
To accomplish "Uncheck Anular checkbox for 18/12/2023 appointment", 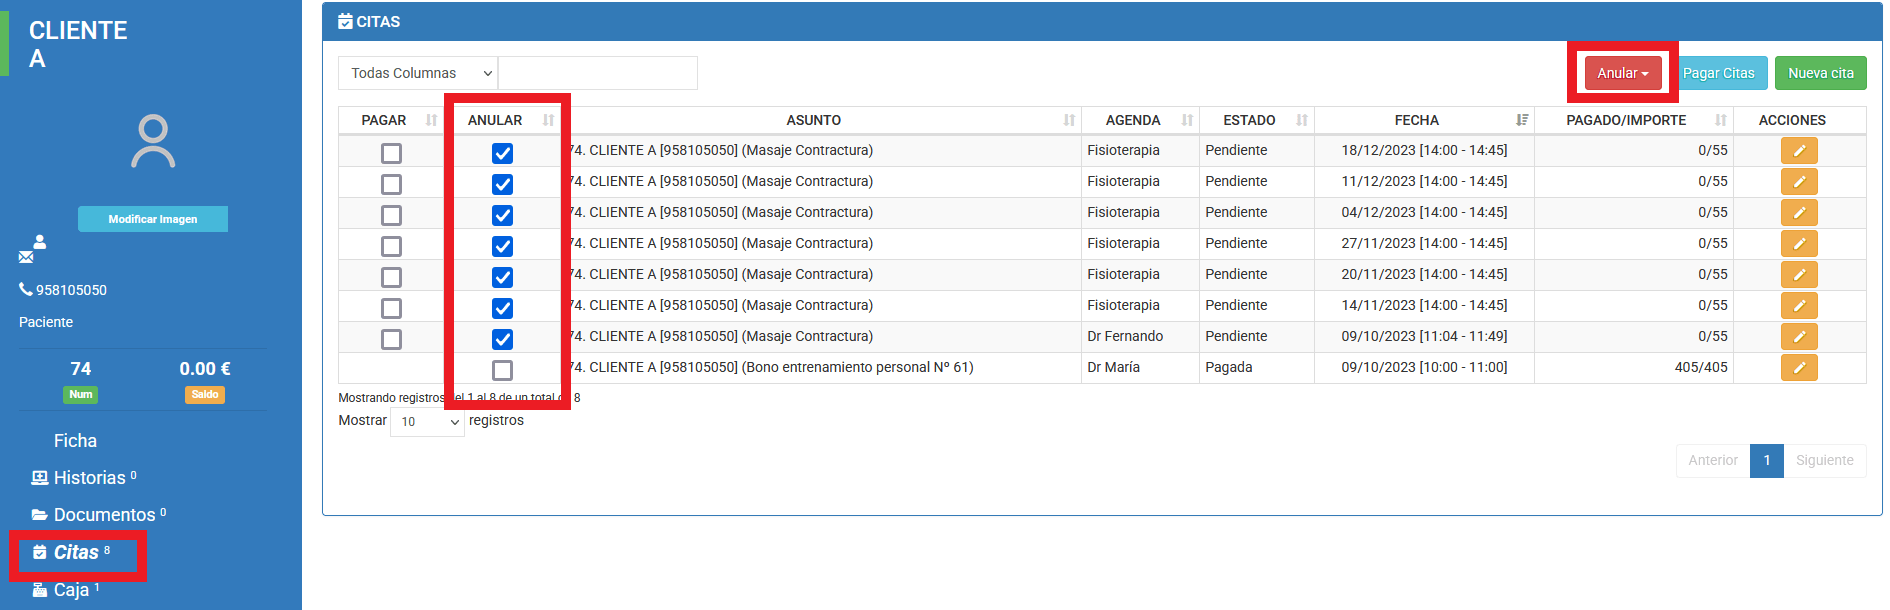I will click(x=502, y=153).
